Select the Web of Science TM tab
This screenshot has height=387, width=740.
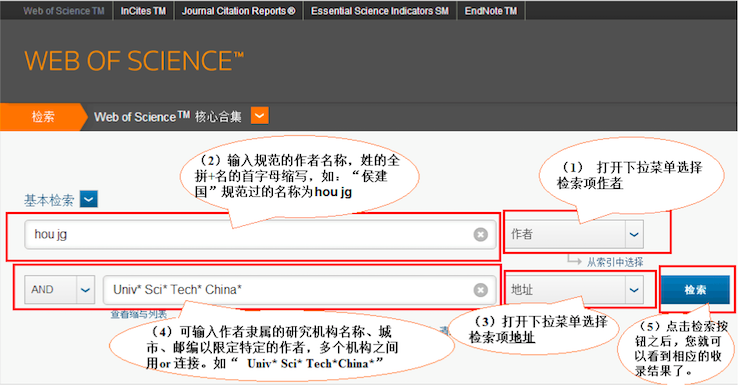click(64, 11)
